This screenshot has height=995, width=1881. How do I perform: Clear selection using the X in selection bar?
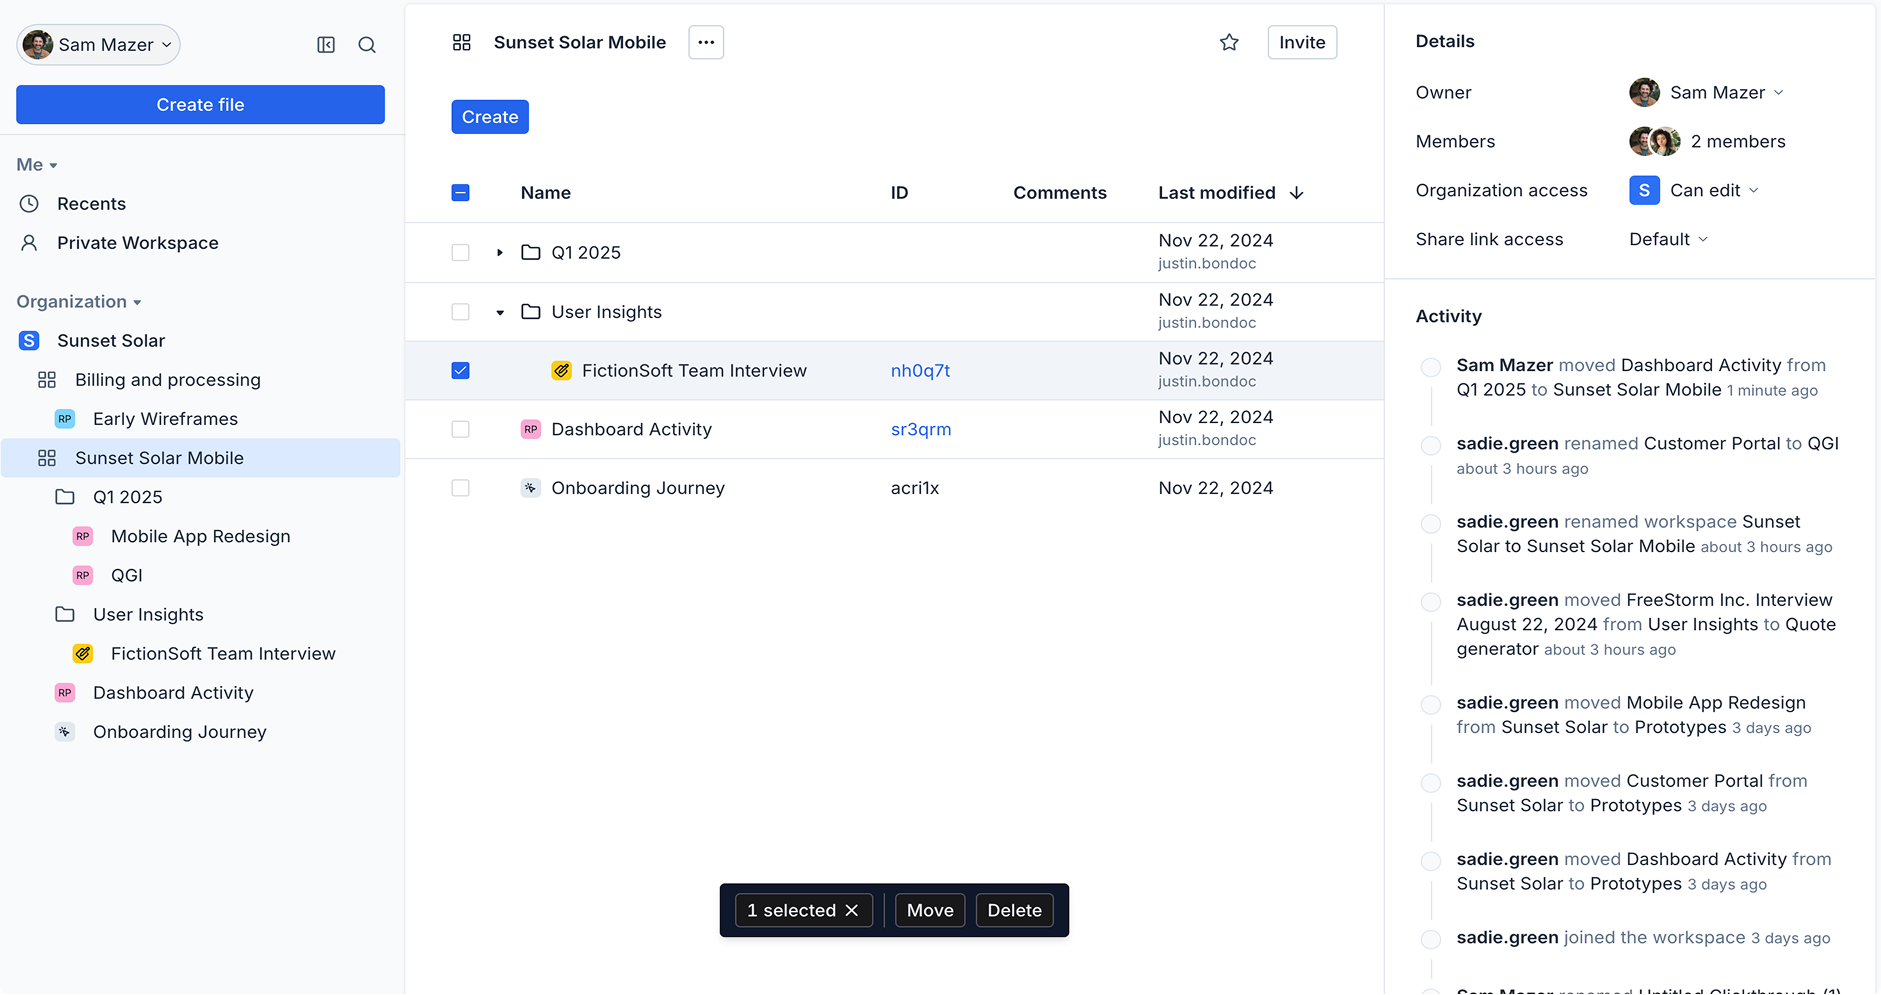[x=852, y=910]
